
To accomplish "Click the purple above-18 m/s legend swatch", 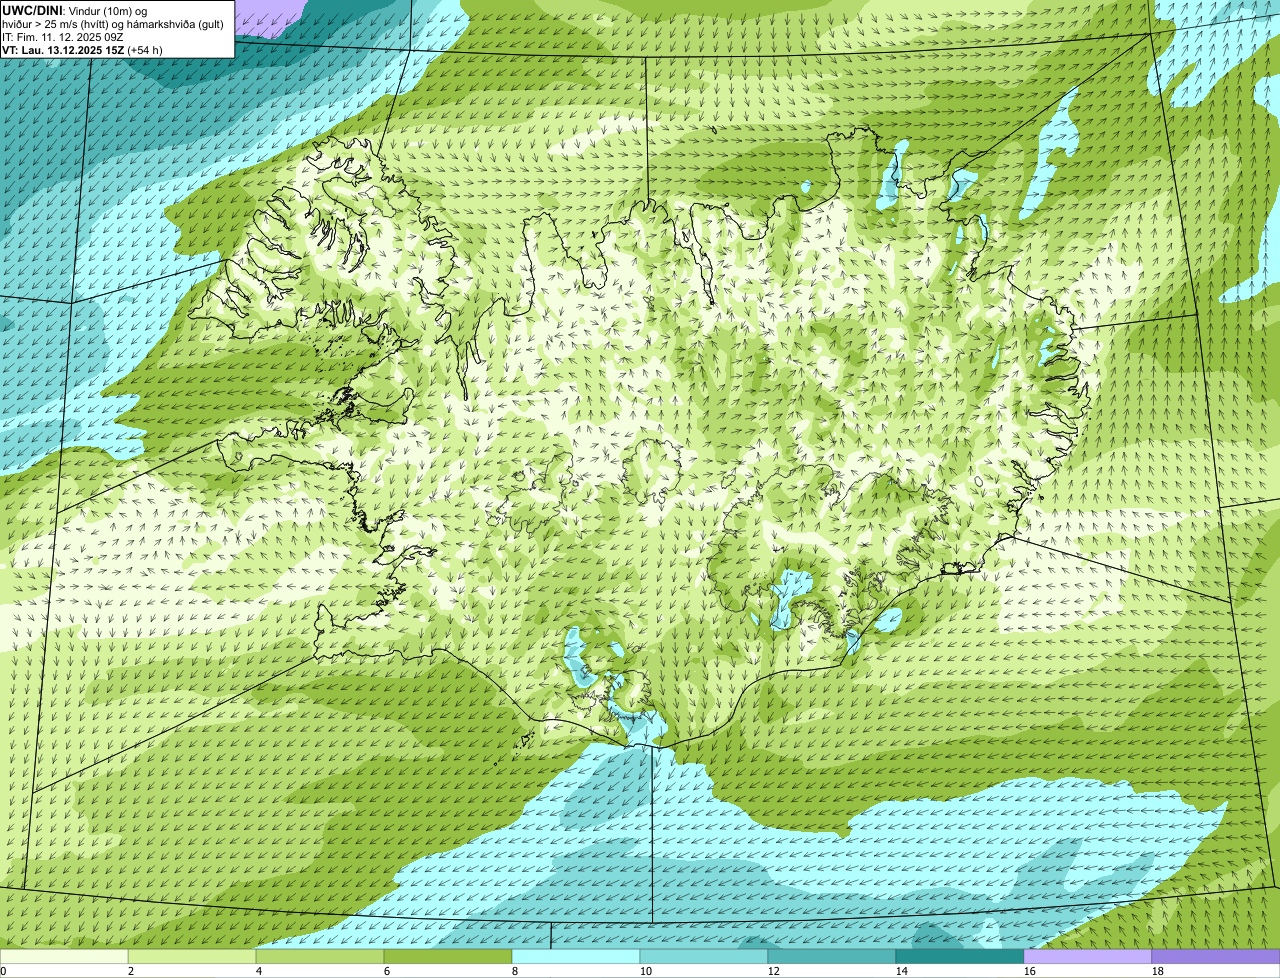I will point(1216,957).
